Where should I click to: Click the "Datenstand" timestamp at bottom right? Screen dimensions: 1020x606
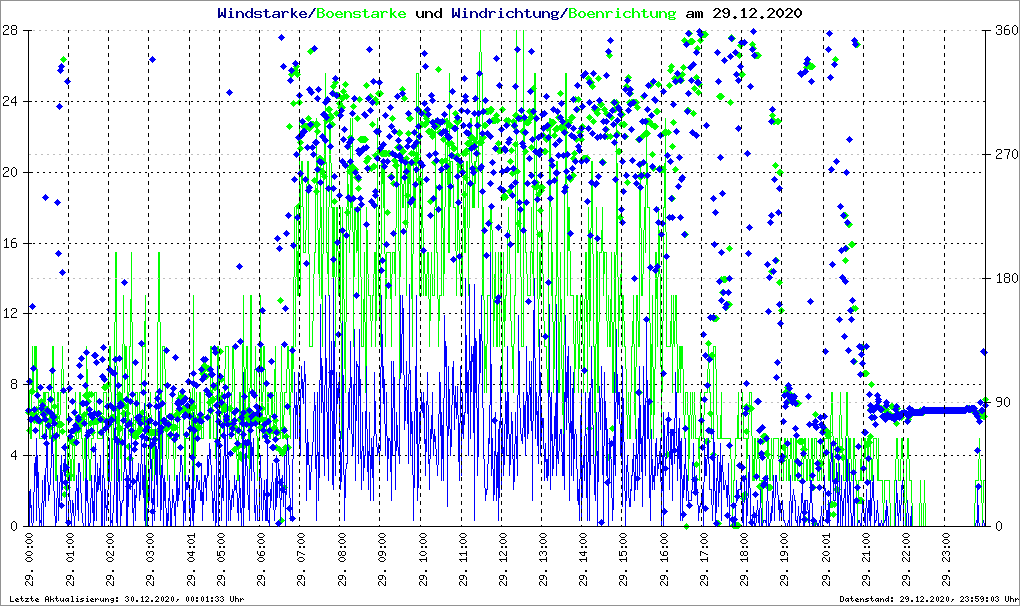point(923,599)
